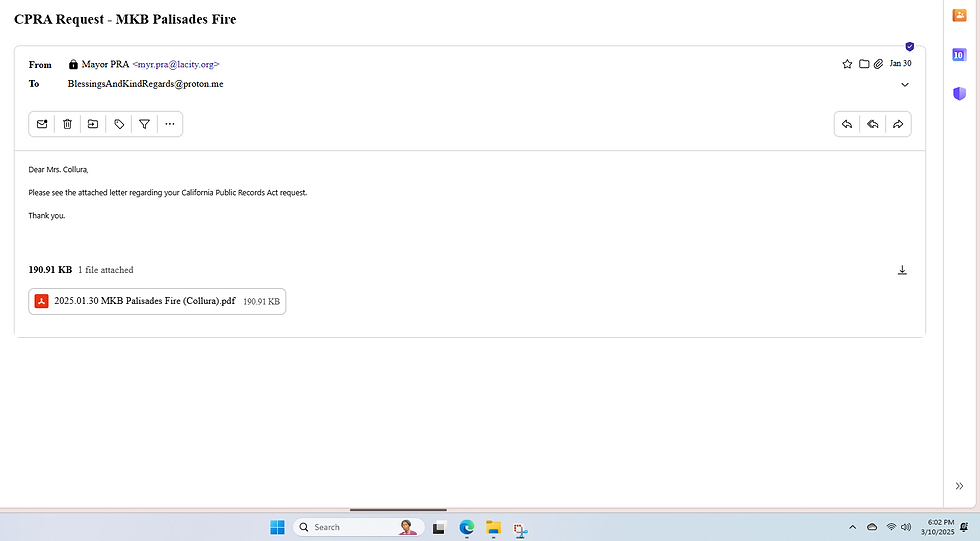Click sender address myr.pra@lacity.org

[176, 64]
